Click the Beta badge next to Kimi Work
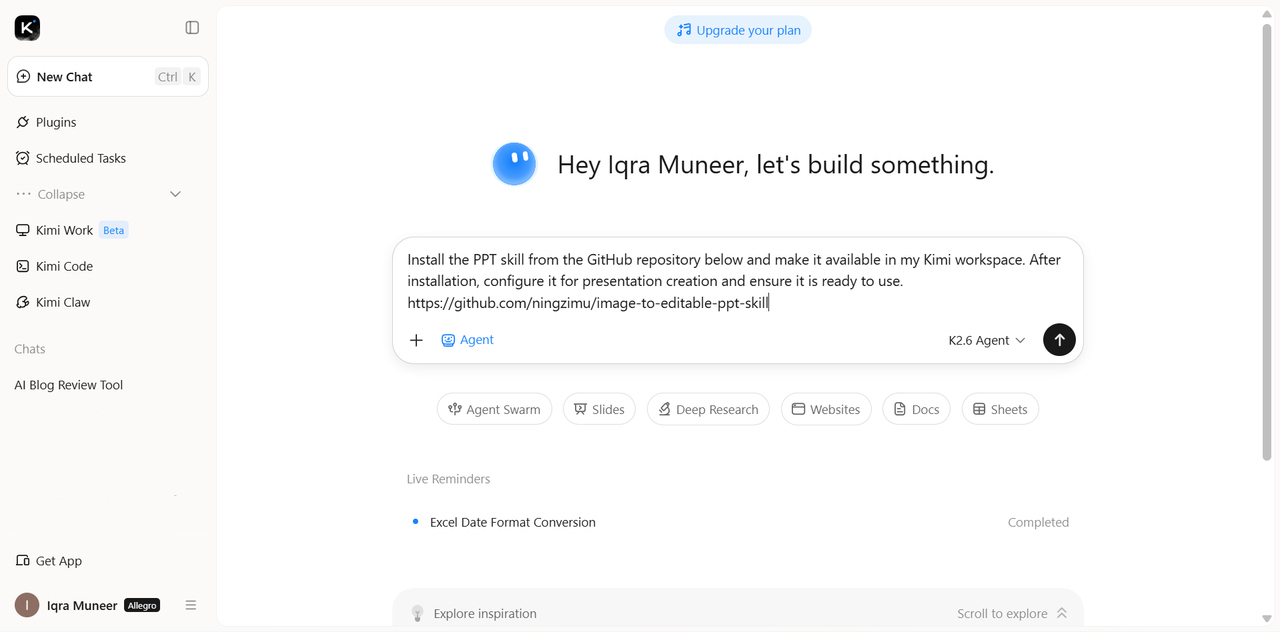This screenshot has height=632, width=1280. click(114, 230)
